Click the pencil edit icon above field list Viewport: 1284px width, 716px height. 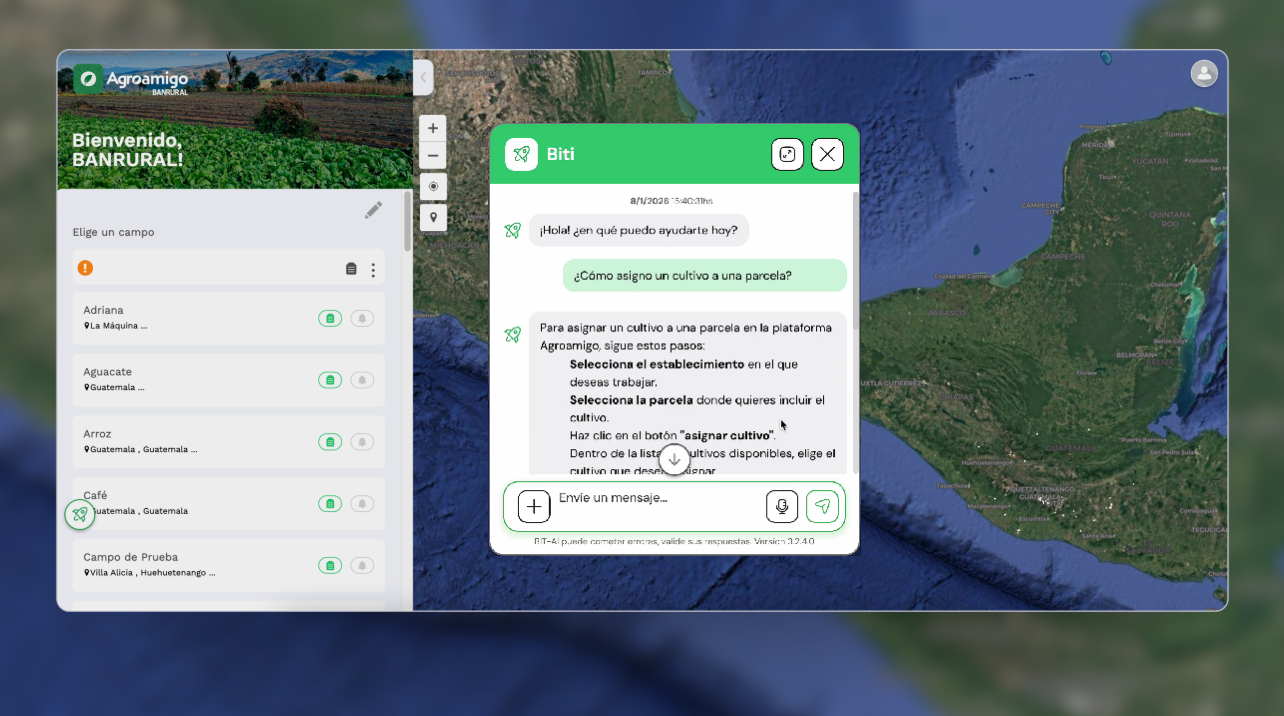tap(373, 210)
